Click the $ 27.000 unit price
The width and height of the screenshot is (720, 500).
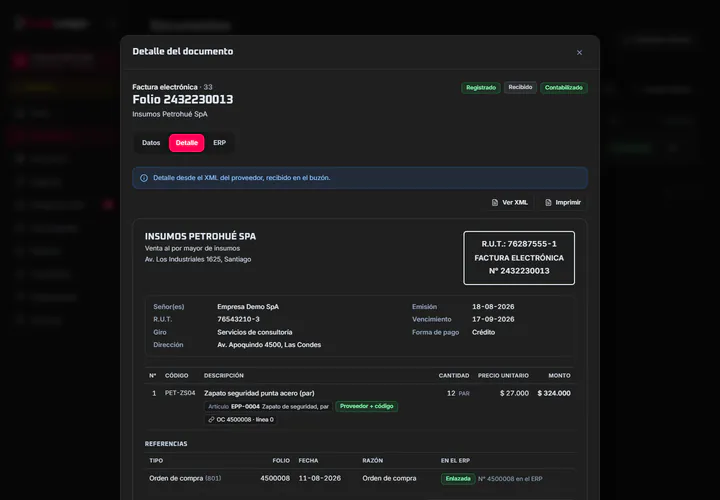514,393
